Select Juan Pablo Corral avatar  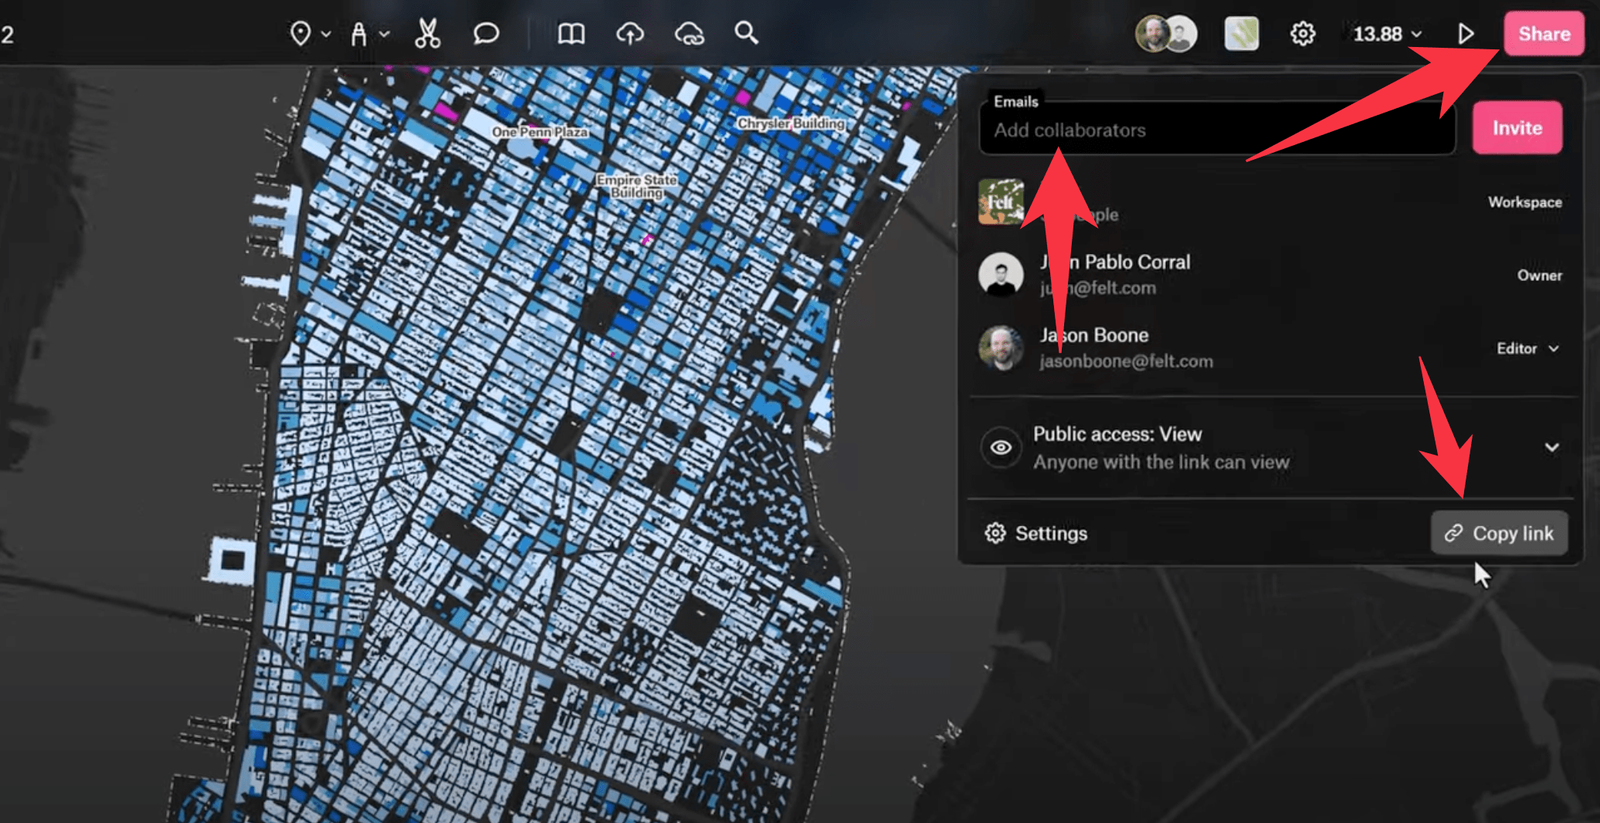pyautogui.click(x=1001, y=274)
